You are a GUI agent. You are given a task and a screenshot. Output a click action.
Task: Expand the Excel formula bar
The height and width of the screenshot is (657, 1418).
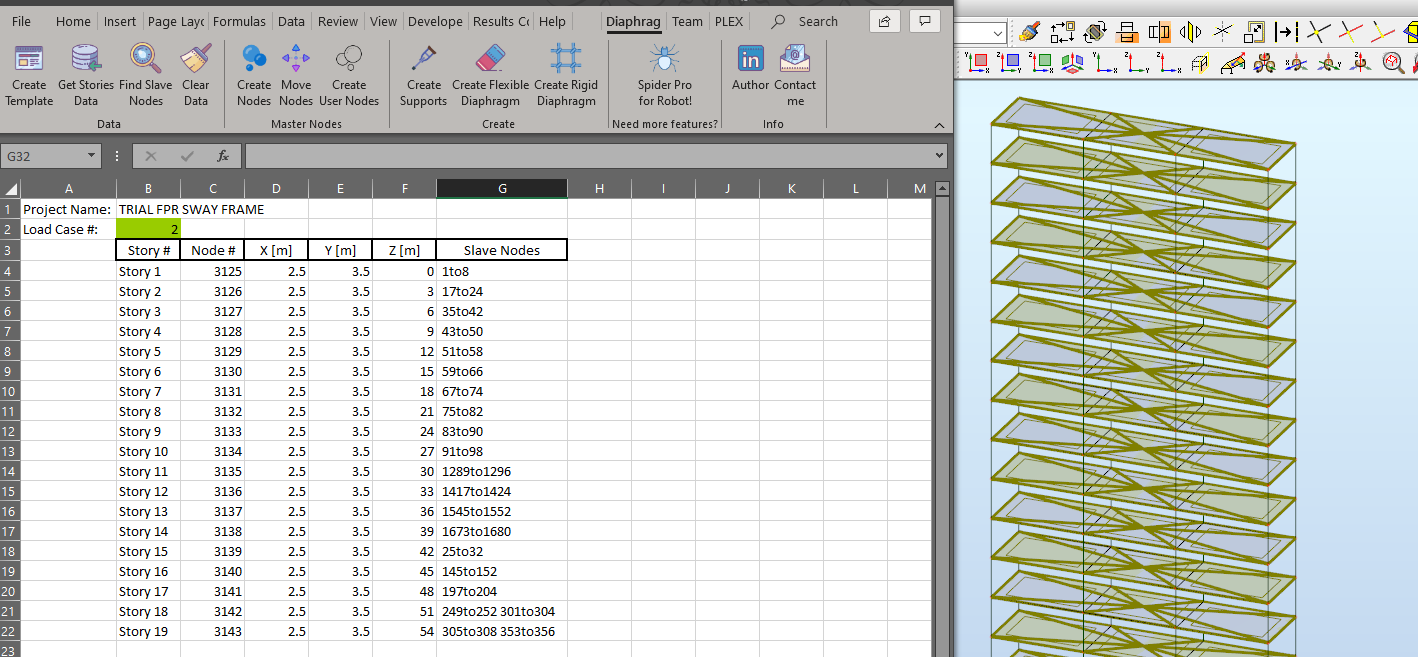coord(939,156)
